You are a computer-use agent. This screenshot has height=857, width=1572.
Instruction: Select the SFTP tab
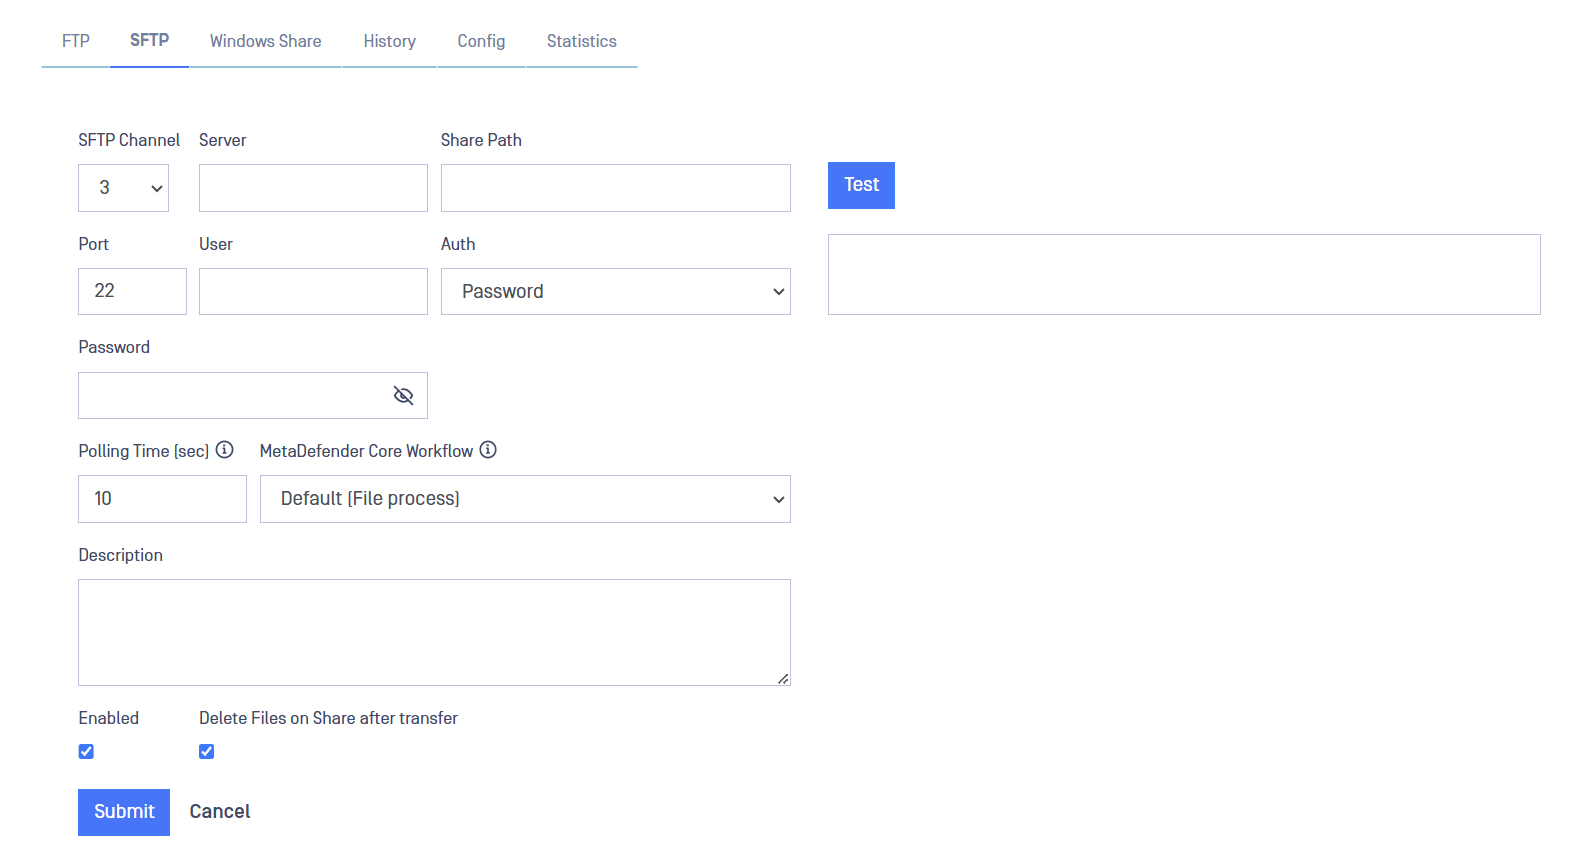tap(149, 40)
